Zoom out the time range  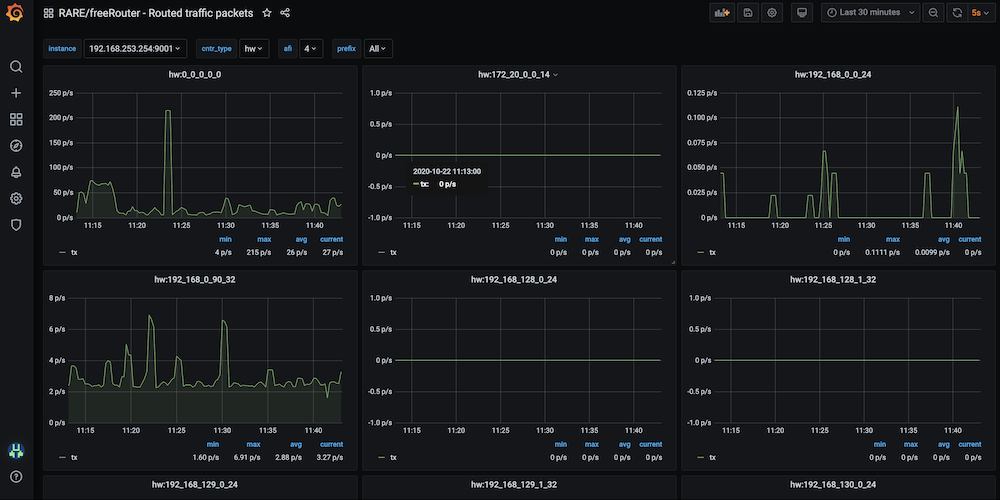point(933,13)
